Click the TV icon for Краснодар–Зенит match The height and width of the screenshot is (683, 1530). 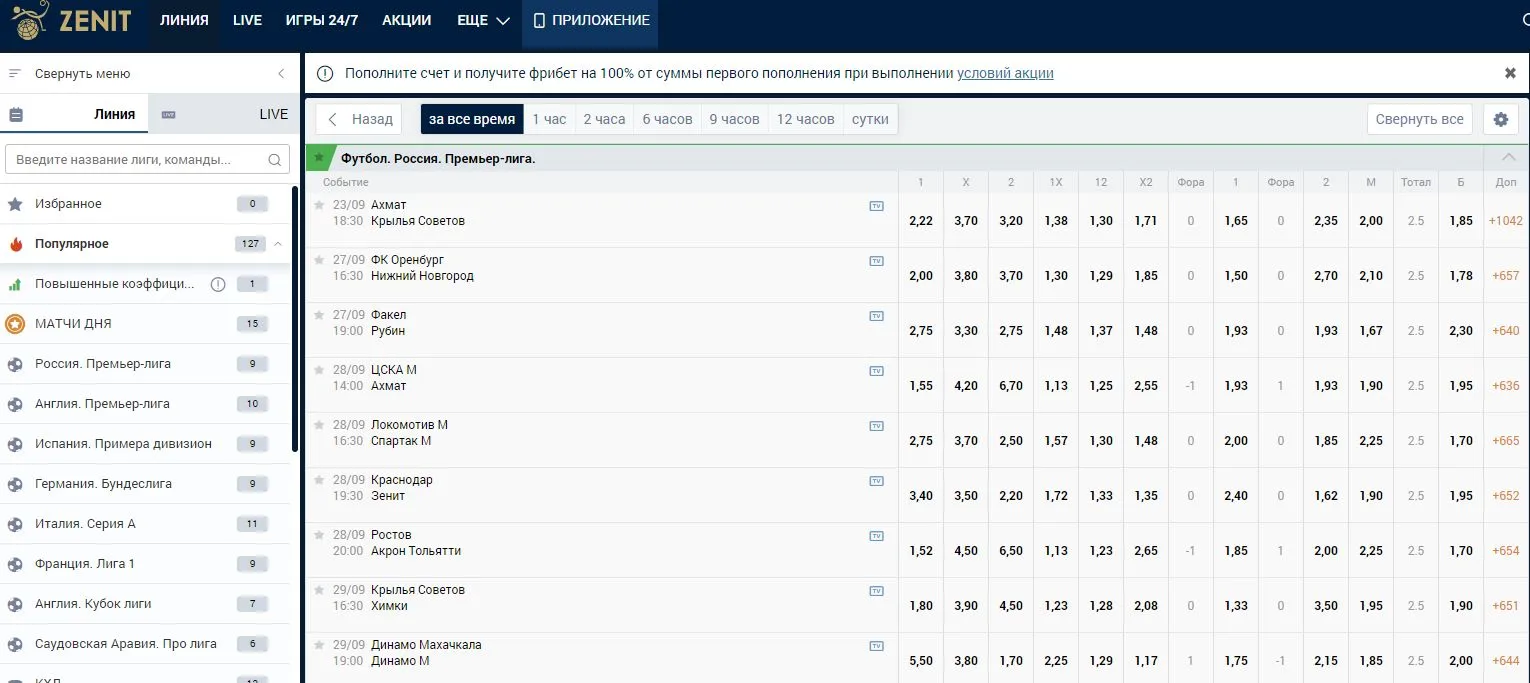click(x=876, y=481)
